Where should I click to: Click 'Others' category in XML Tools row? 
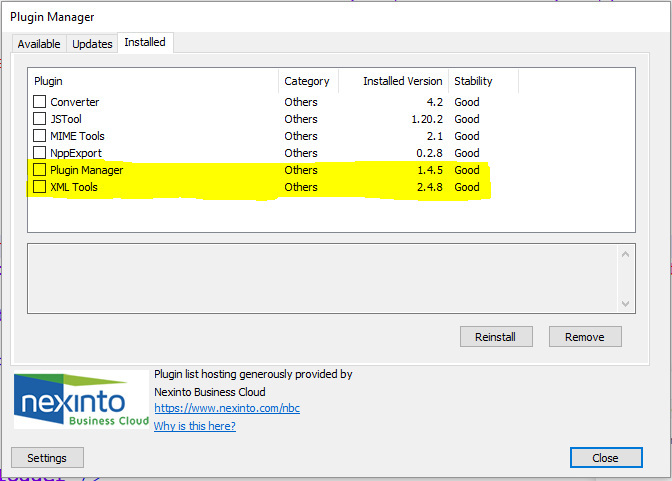[x=301, y=187]
